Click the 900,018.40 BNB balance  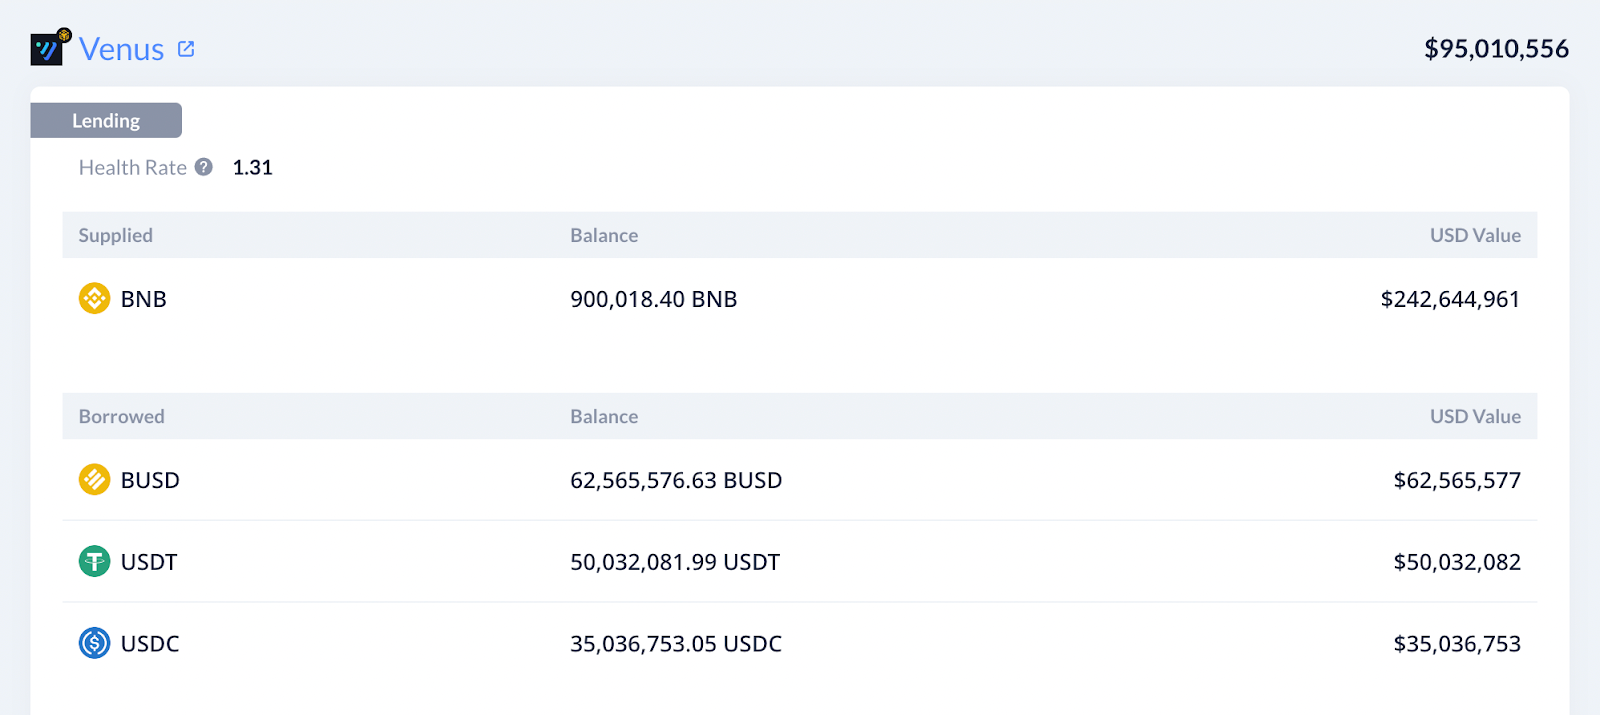coord(654,299)
